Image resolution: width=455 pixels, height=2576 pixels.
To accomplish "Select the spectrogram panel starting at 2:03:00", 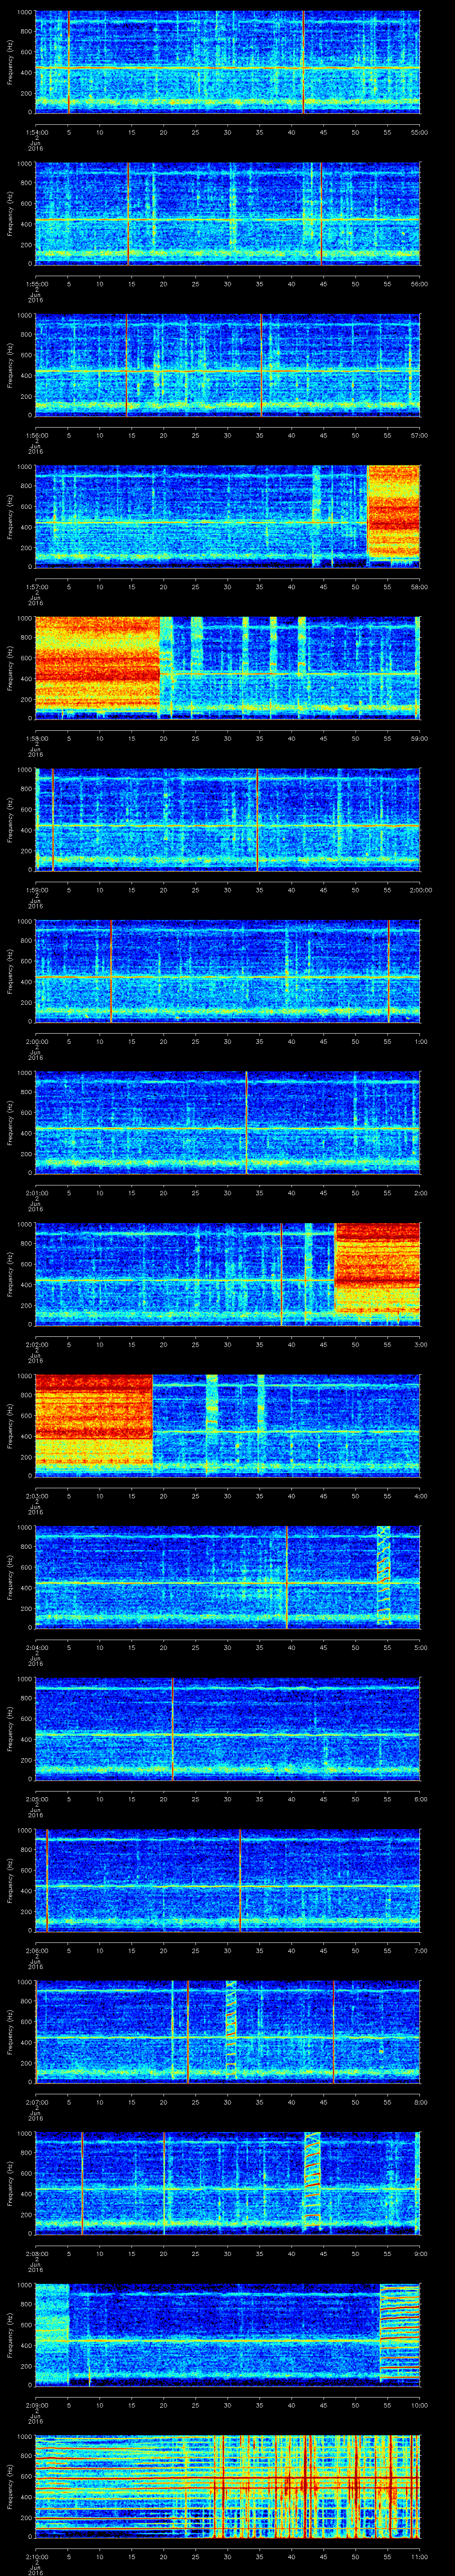I will tap(227, 1426).
